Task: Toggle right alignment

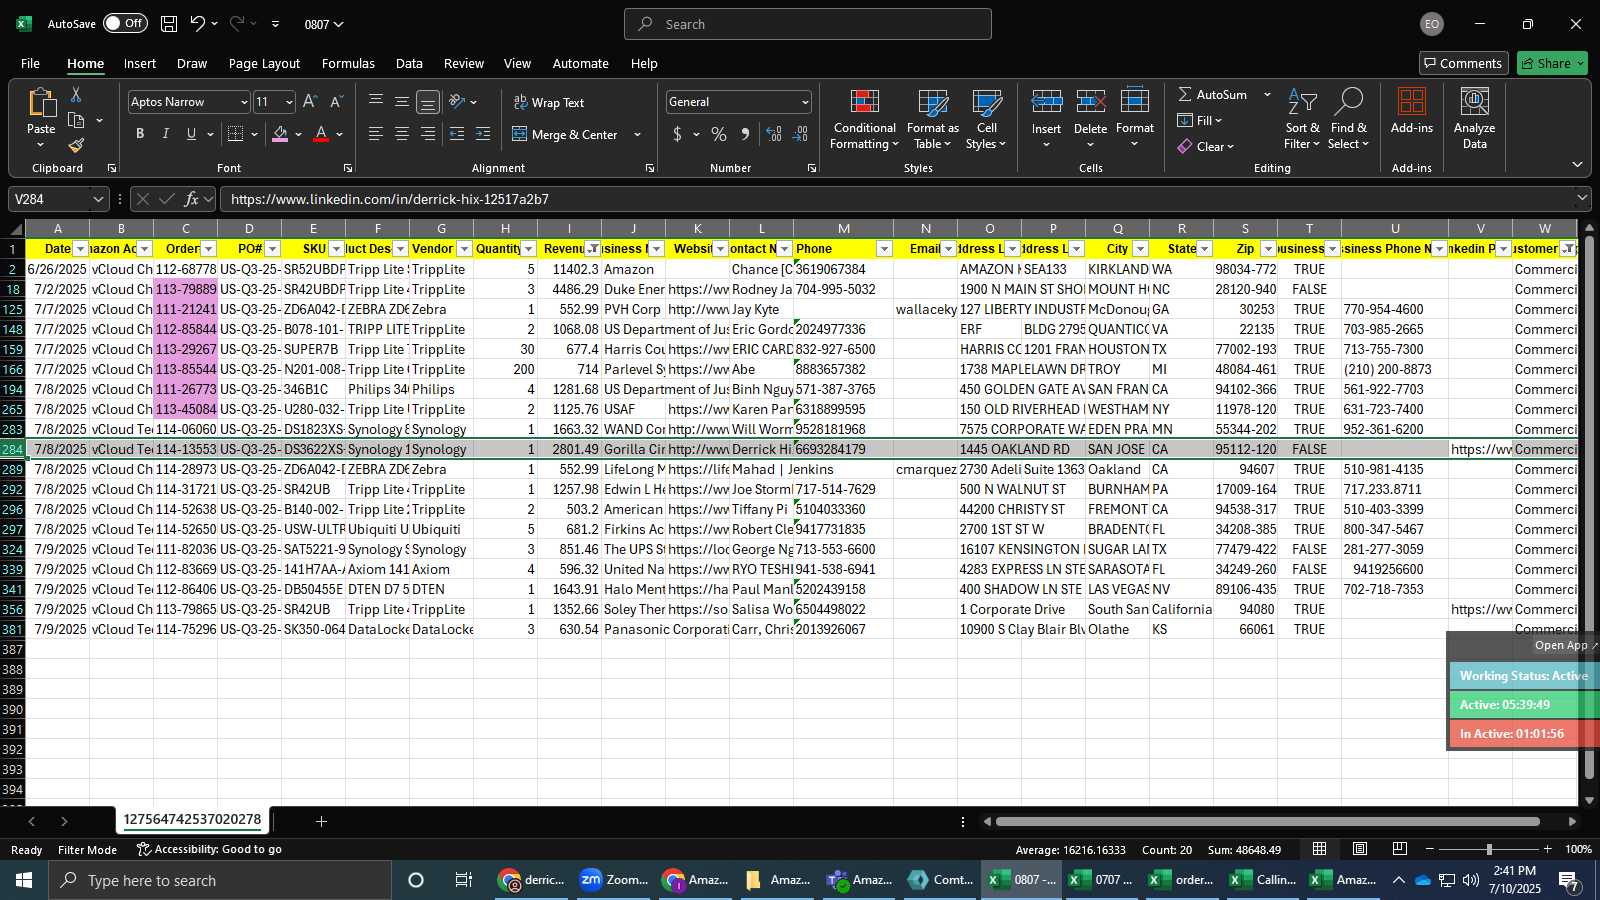Action: tap(428, 134)
